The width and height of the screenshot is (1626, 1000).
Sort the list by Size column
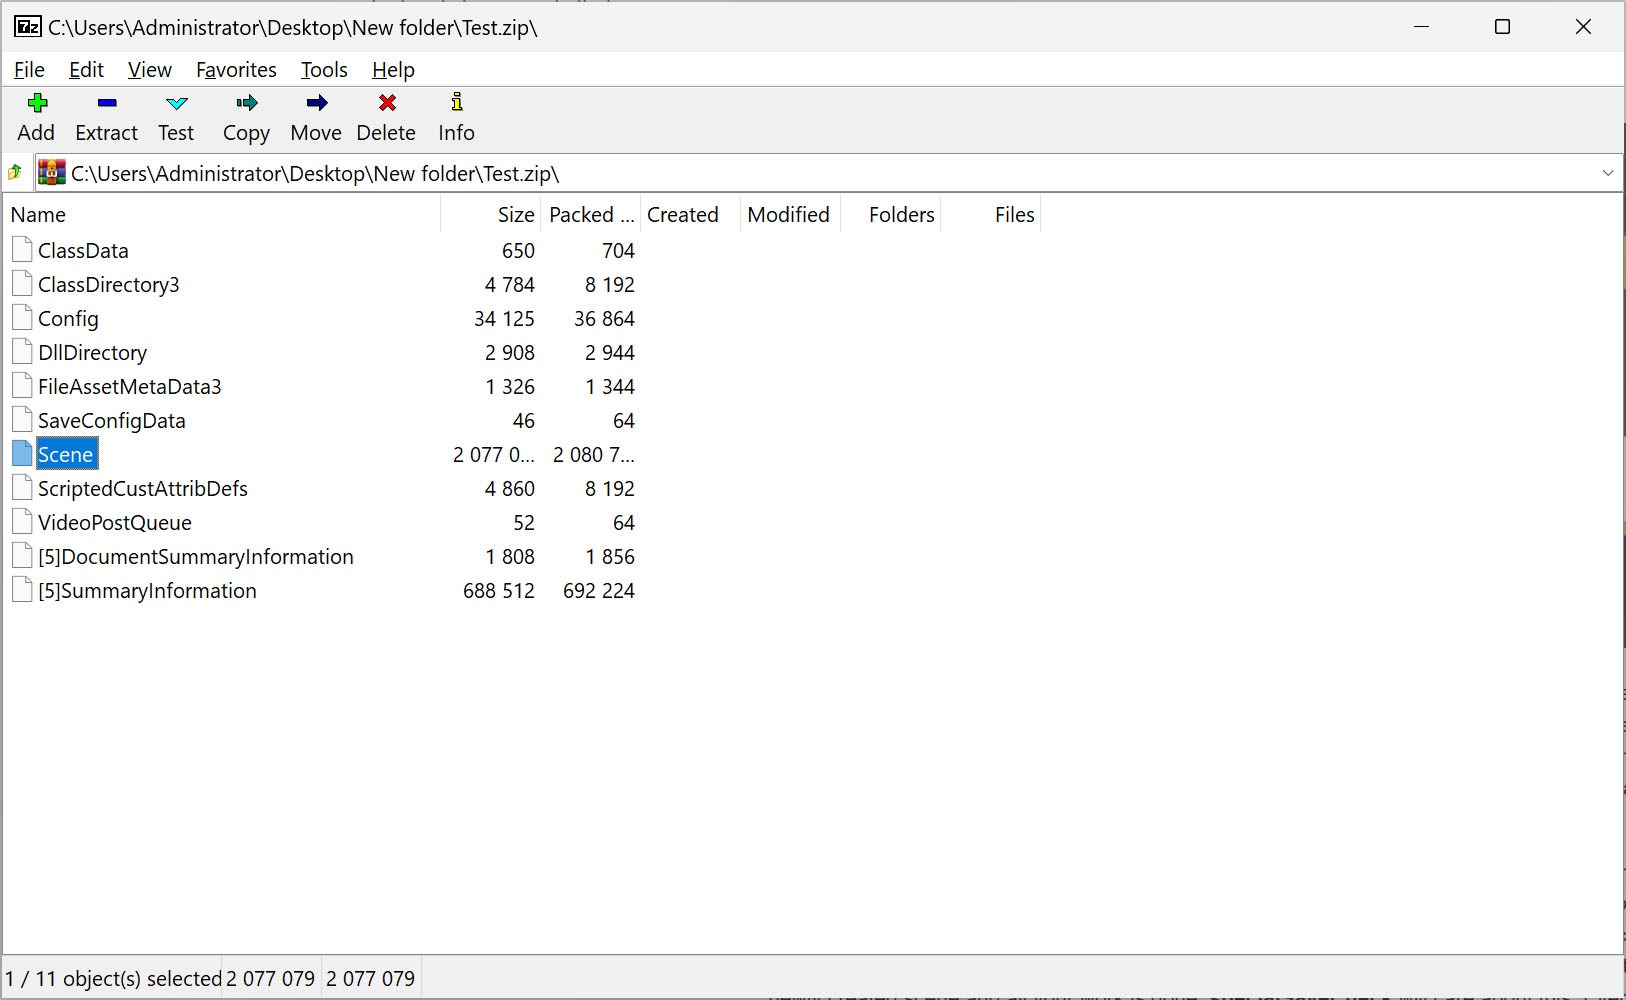(515, 215)
